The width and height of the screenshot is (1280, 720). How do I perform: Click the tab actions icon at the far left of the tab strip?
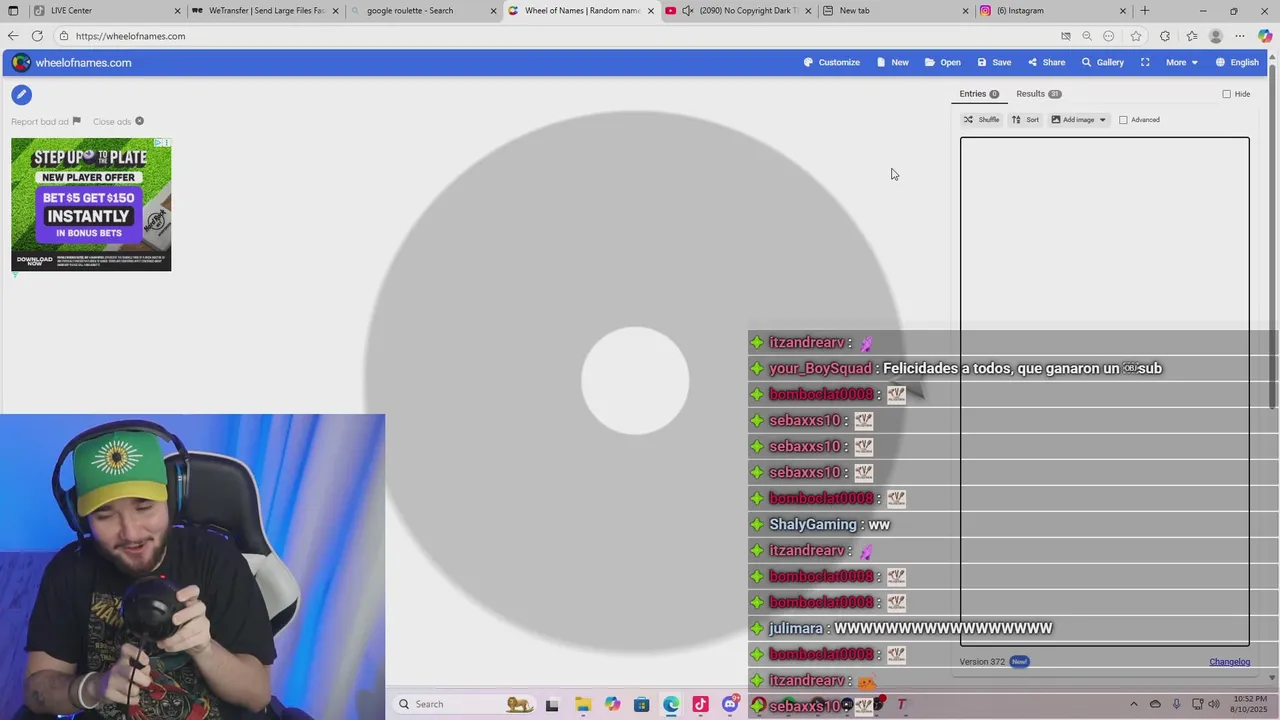click(x=13, y=11)
